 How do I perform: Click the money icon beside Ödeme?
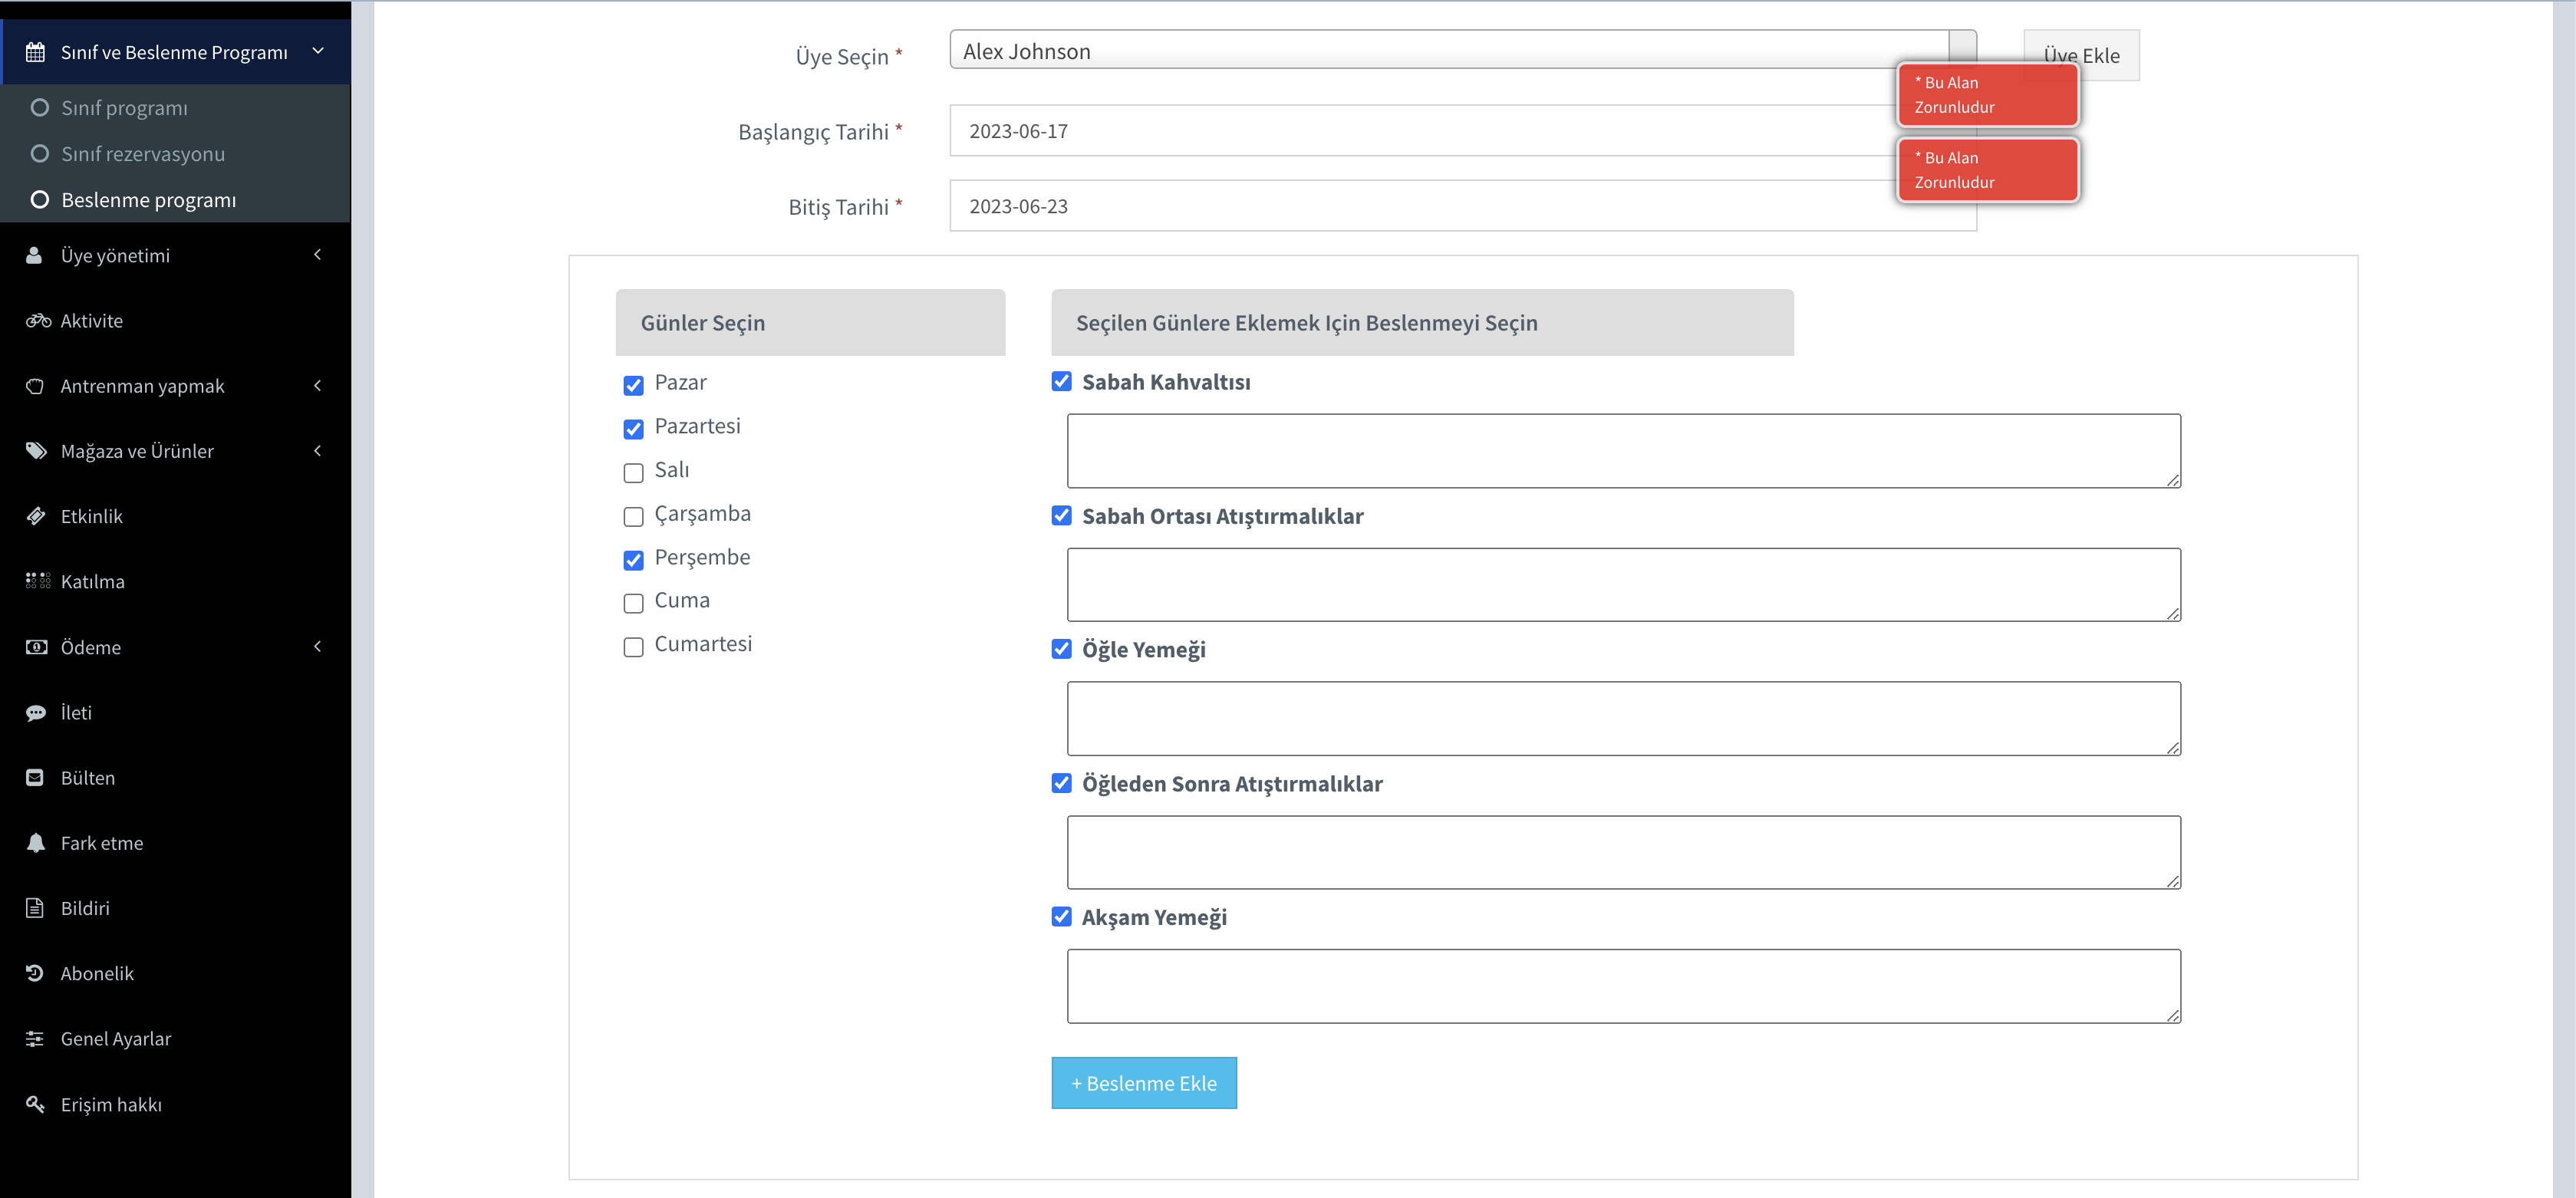36,647
